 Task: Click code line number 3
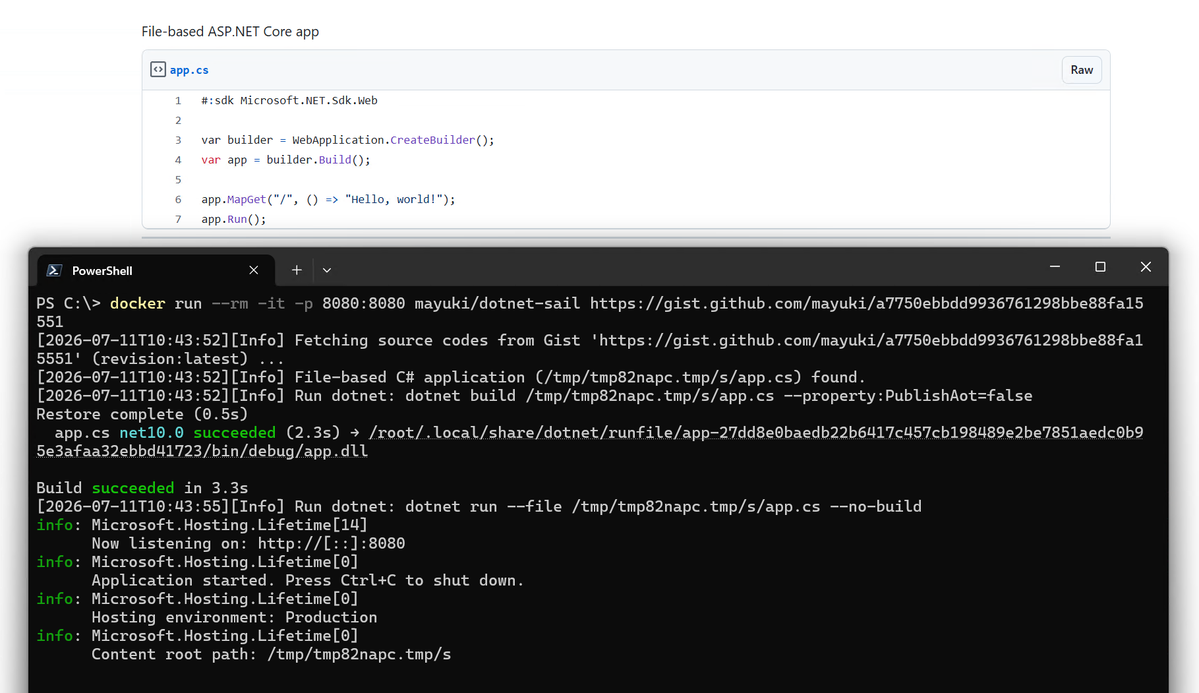click(x=178, y=140)
